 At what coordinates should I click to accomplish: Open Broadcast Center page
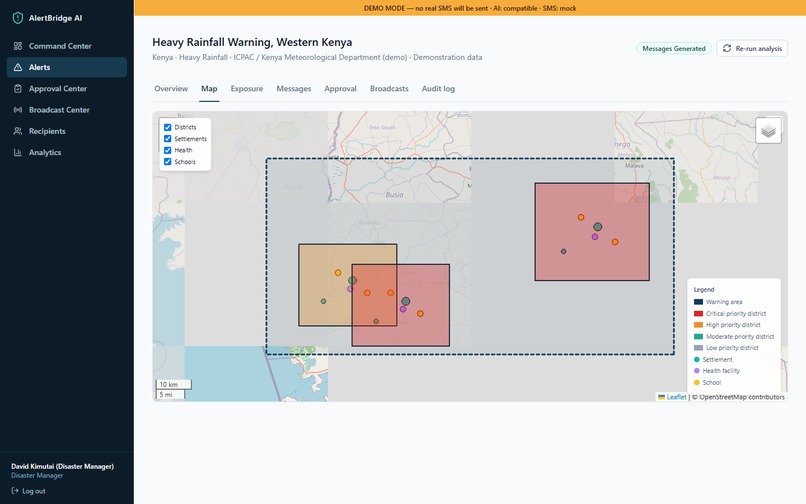[67, 110]
